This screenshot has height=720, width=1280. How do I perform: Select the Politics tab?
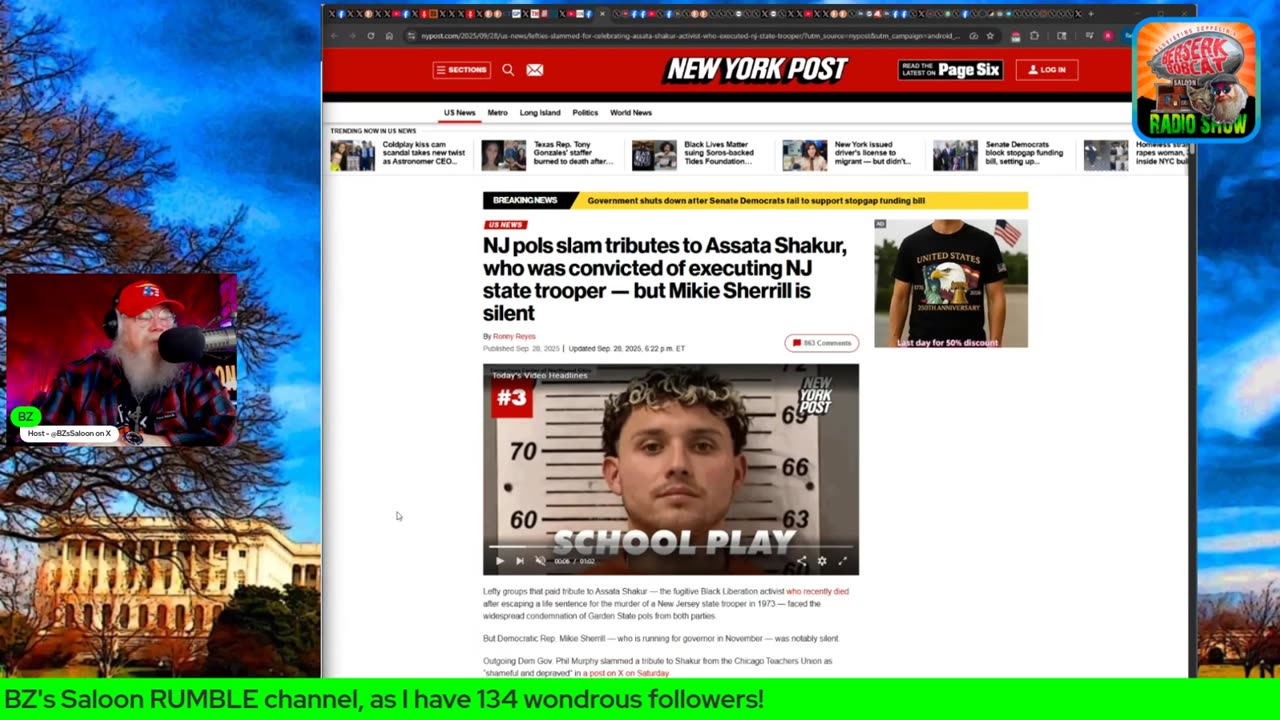click(x=585, y=113)
